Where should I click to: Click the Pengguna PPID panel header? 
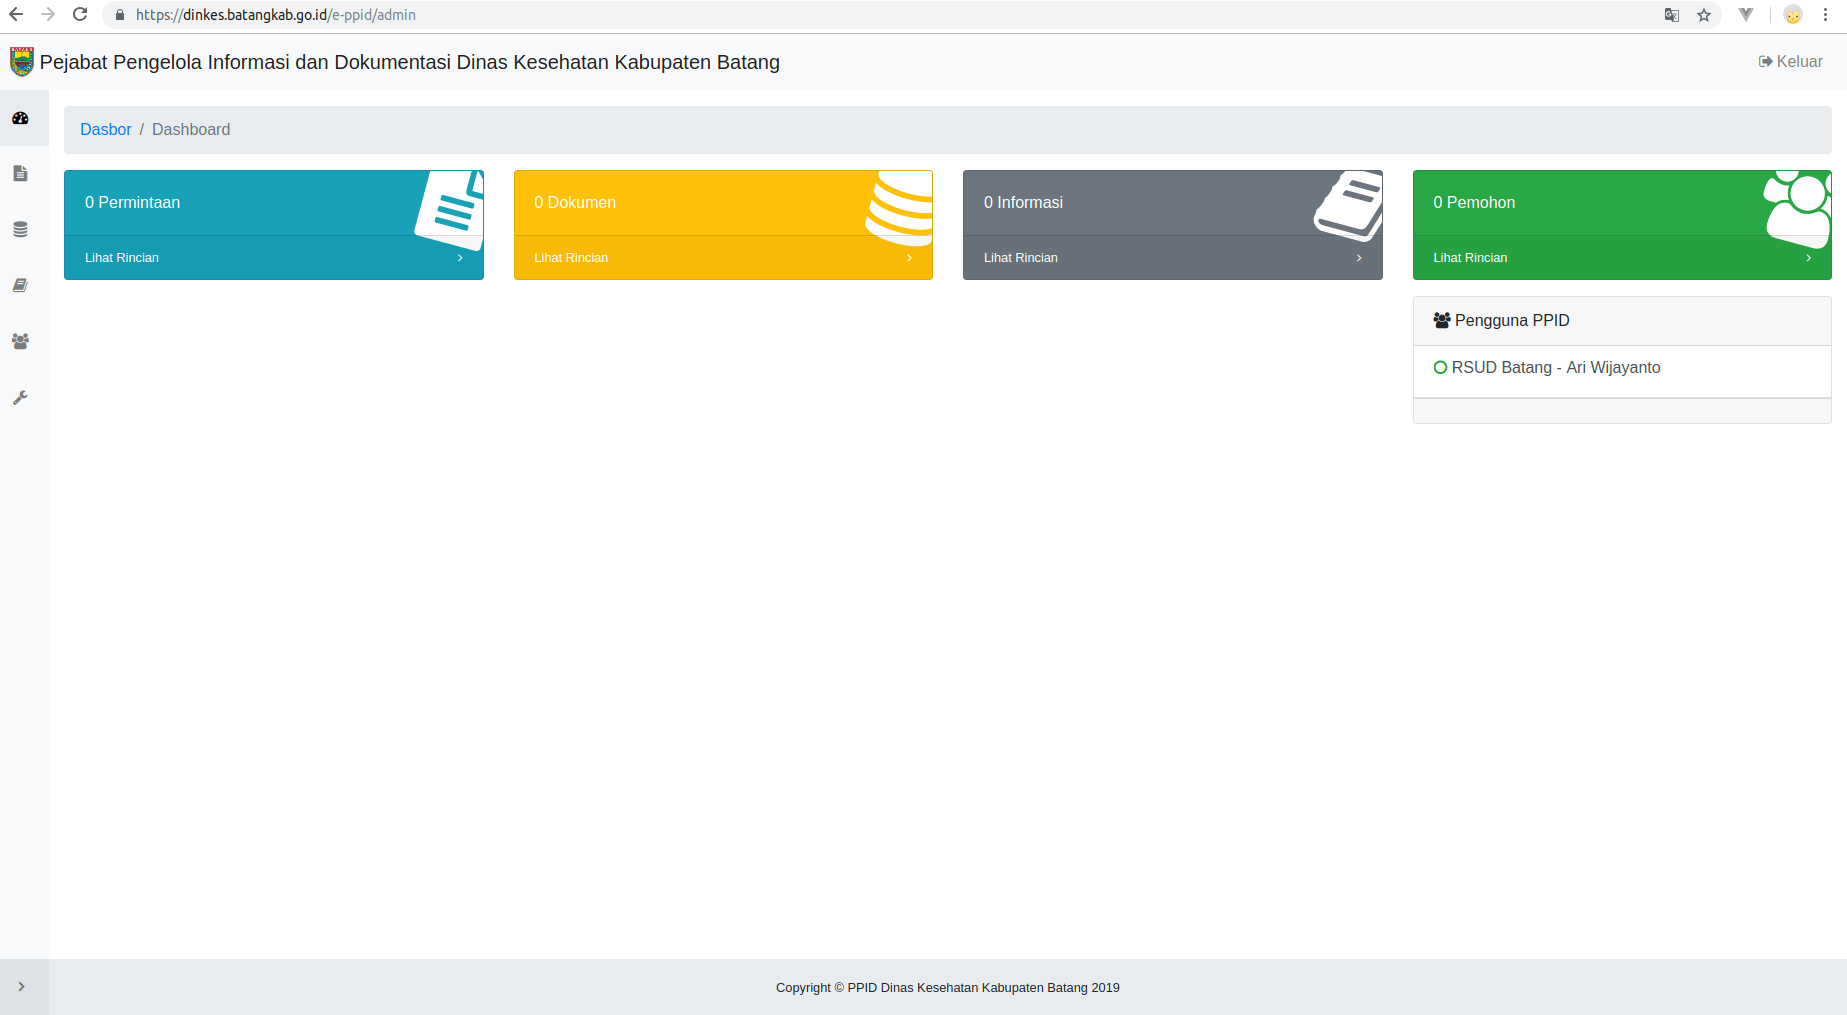tap(1622, 321)
